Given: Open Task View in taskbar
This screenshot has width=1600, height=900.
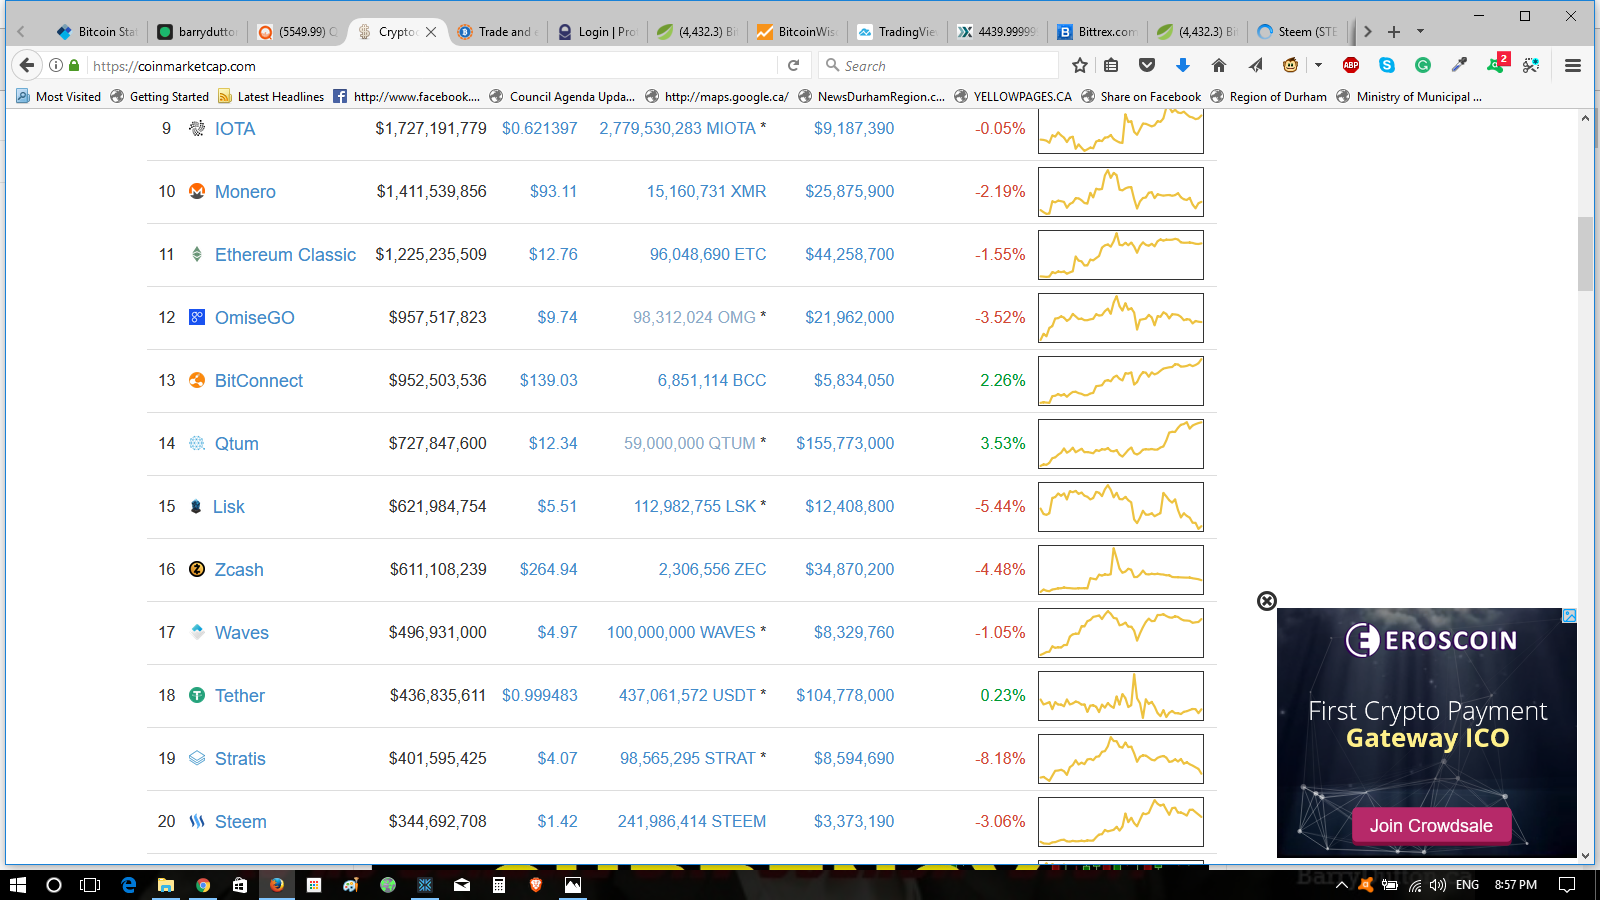Looking at the screenshot, I should pos(90,884).
